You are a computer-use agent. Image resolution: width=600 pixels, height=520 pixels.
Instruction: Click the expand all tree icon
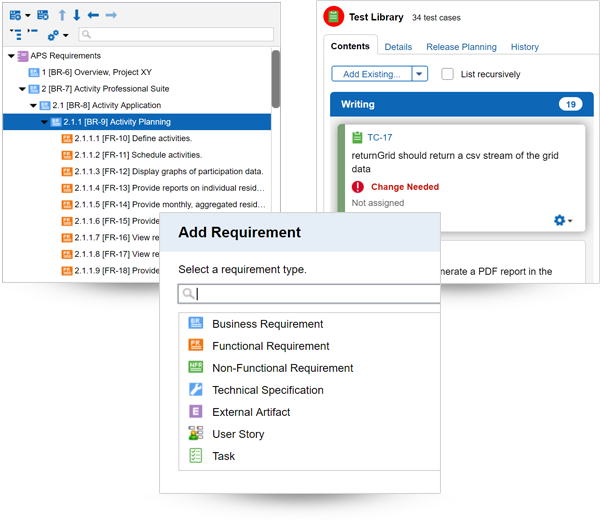click(x=16, y=34)
